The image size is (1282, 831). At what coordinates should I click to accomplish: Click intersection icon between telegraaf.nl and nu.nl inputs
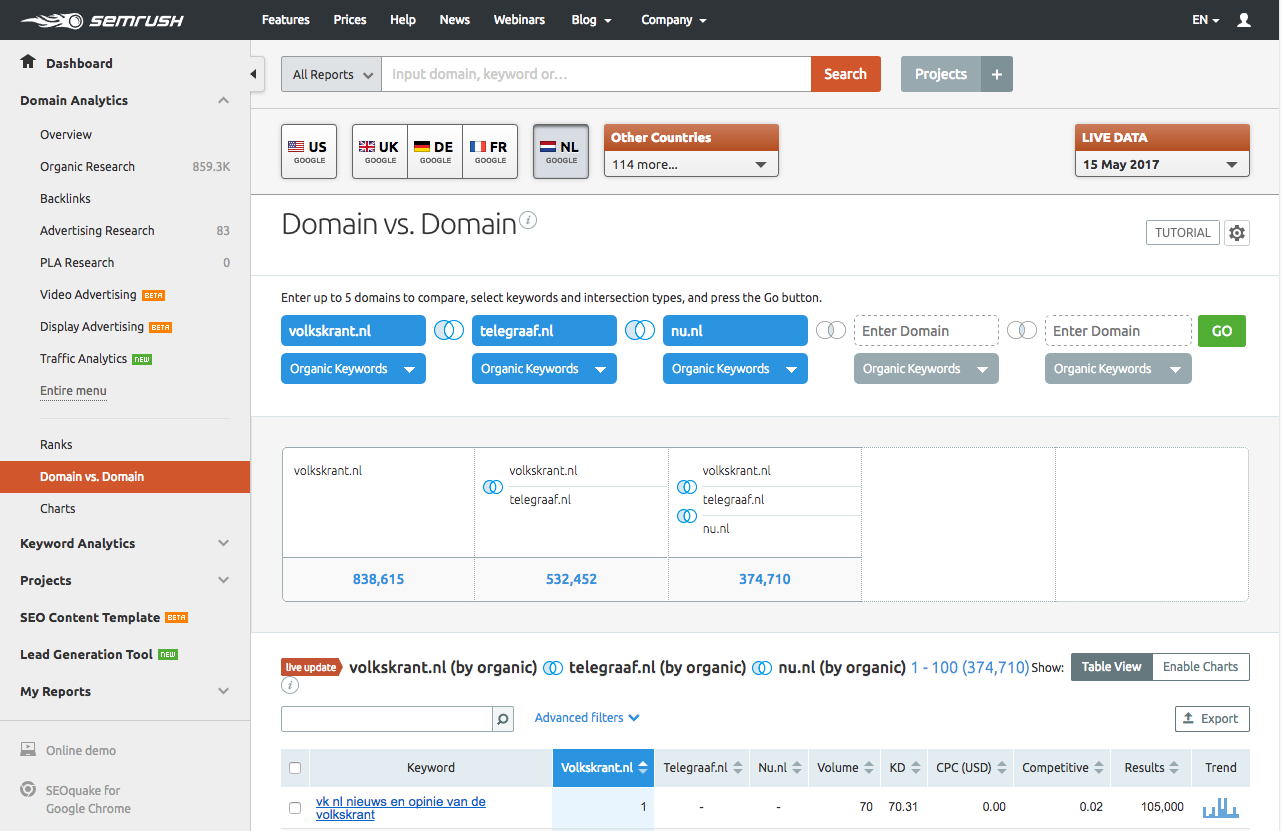click(x=640, y=330)
